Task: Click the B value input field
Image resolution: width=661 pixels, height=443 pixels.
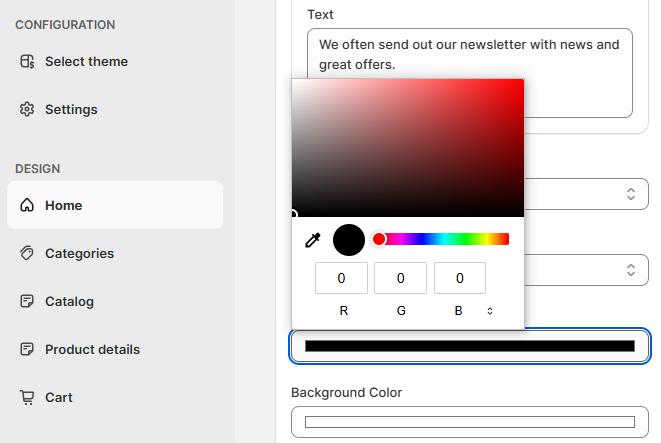Action: (x=460, y=278)
